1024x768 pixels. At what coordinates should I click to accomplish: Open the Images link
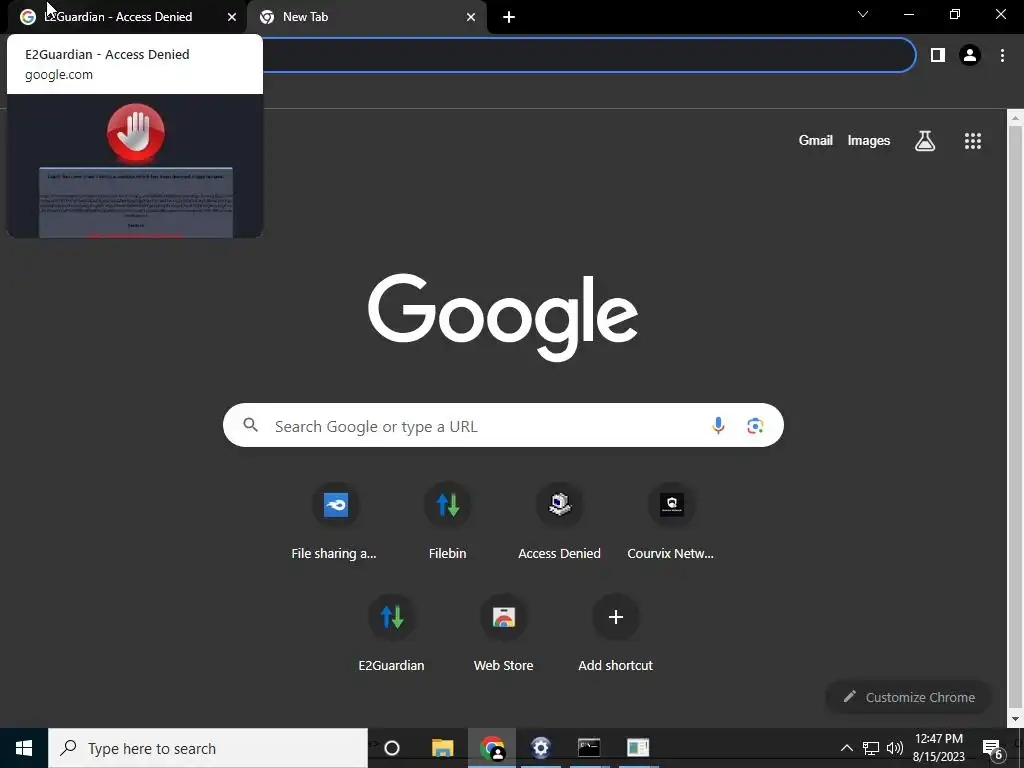tap(869, 140)
